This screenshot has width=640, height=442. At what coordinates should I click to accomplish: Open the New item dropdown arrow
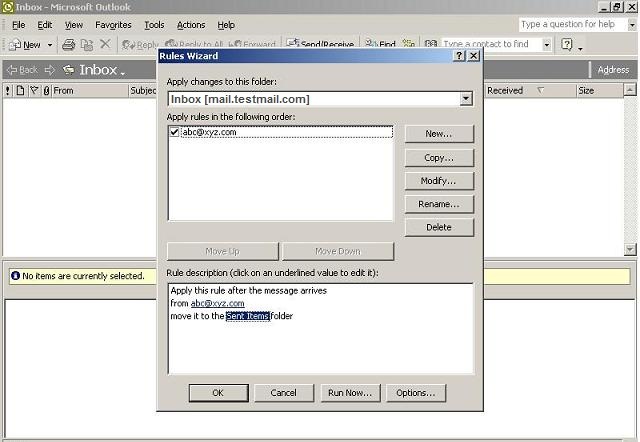click(50, 45)
